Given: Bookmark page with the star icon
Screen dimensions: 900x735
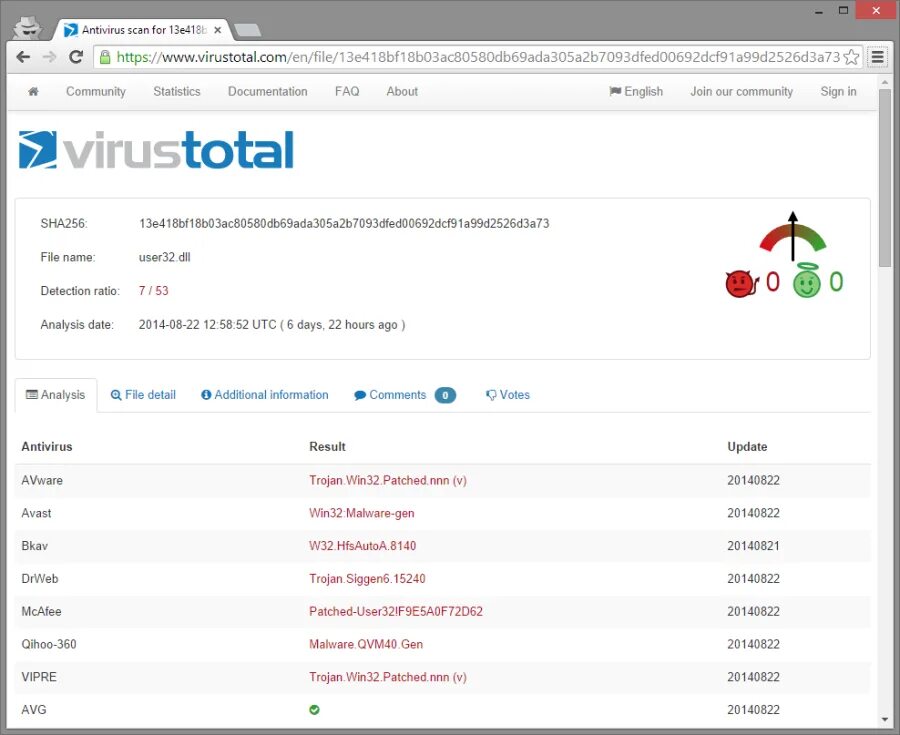Looking at the screenshot, I should click(852, 57).
